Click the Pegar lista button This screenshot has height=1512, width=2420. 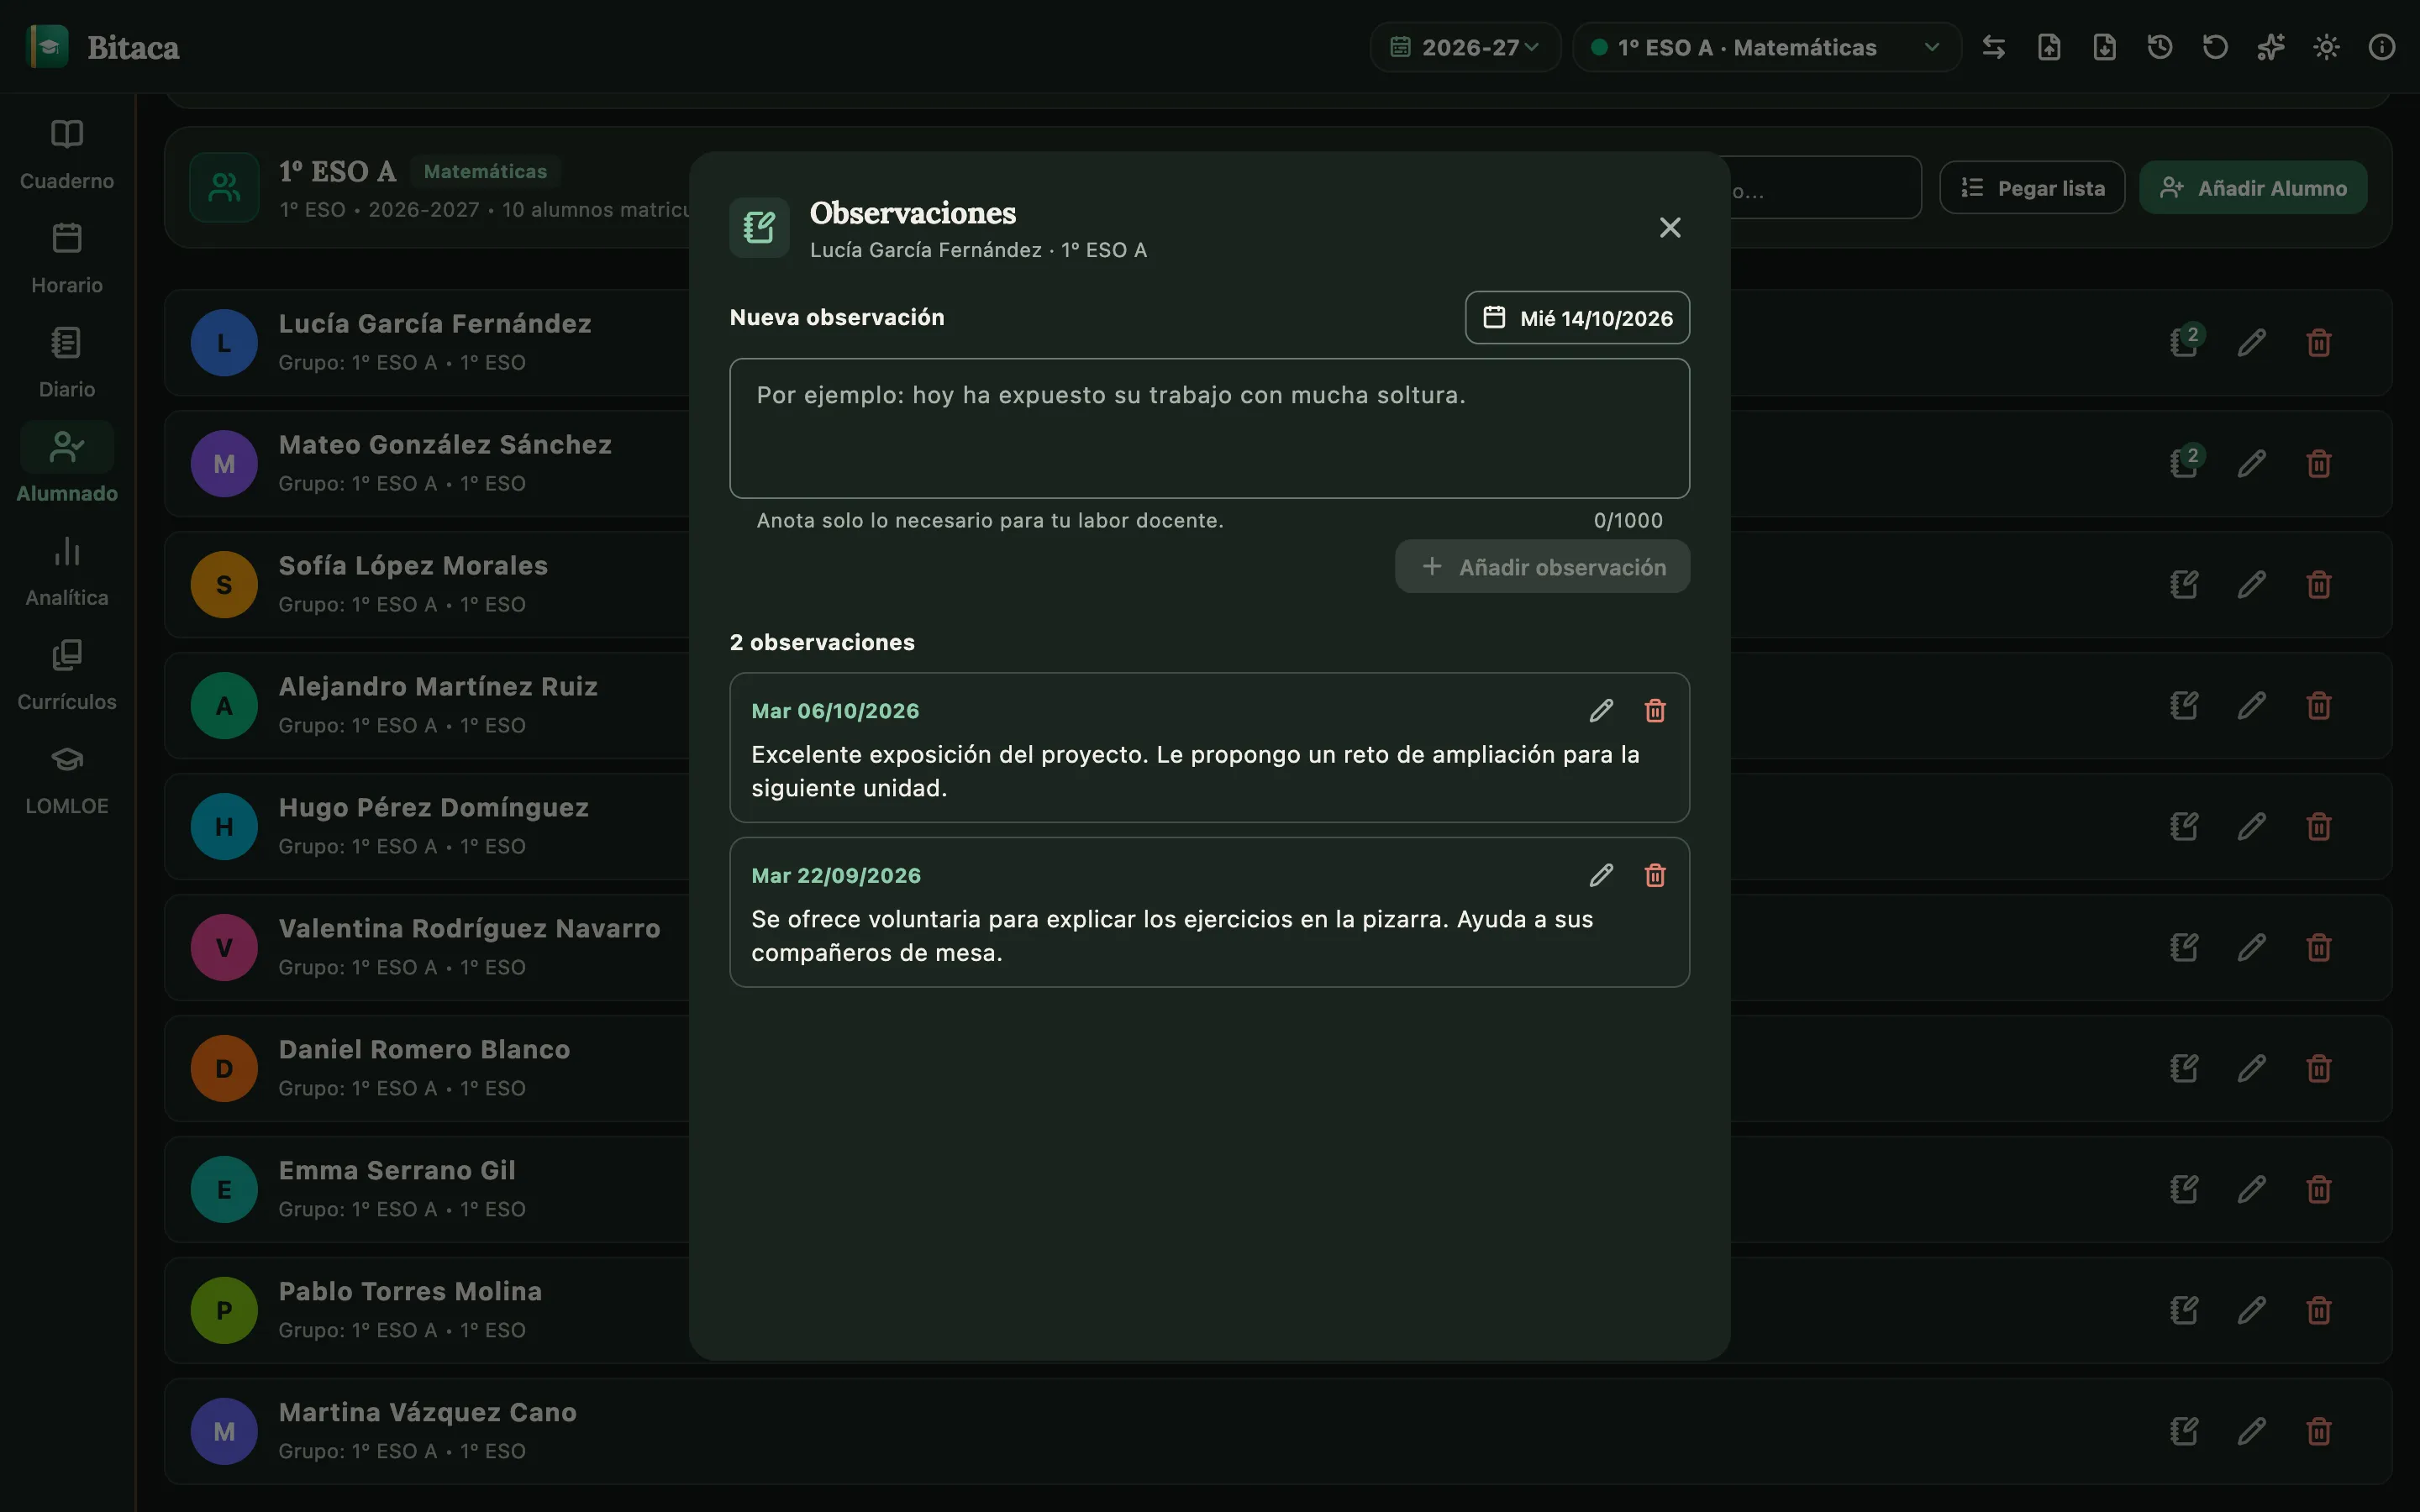(x=2032, y=188)
